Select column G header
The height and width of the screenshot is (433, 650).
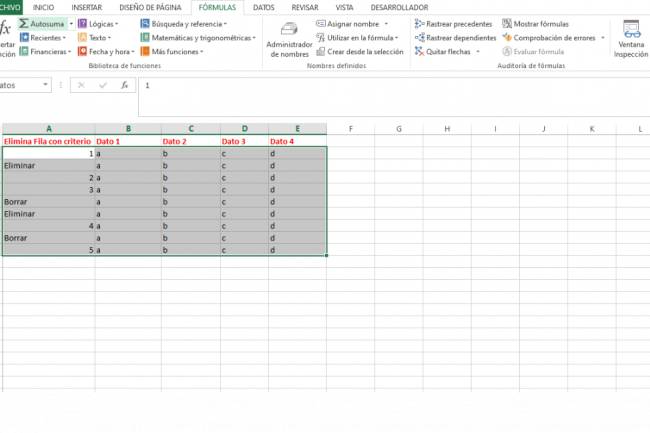399,129
